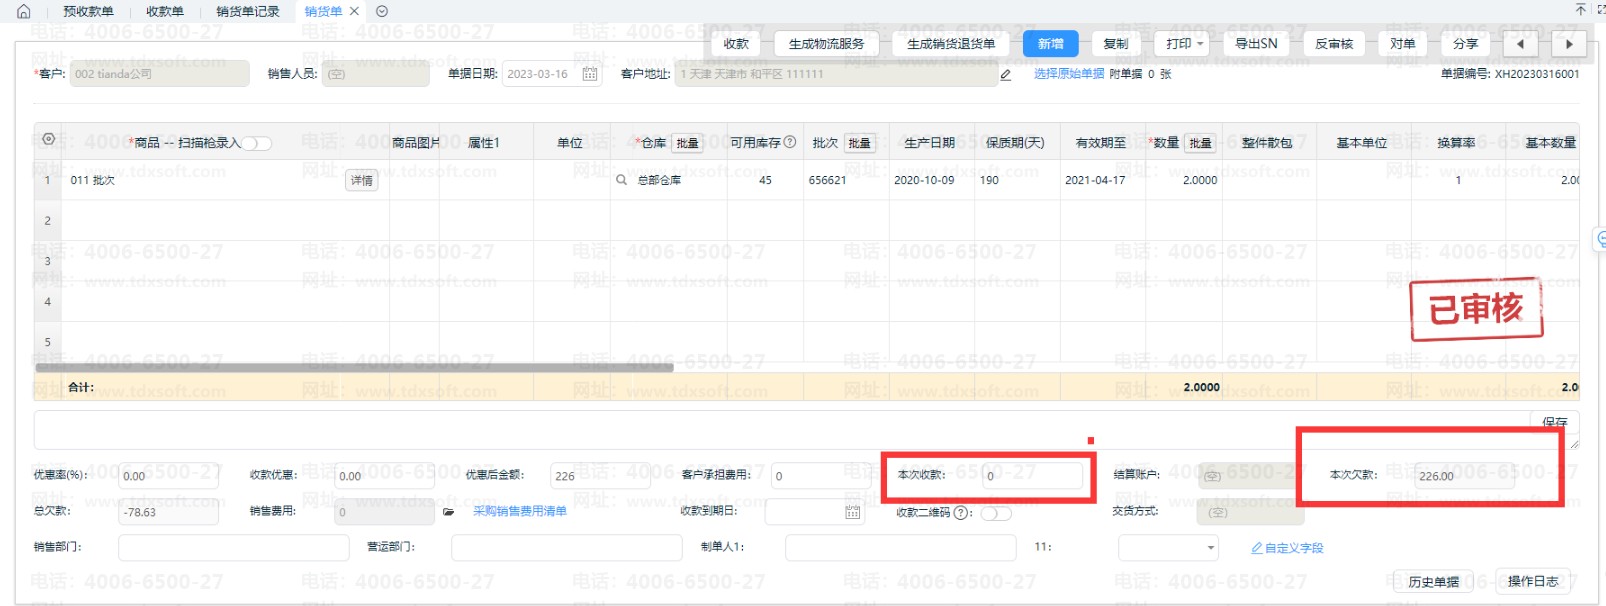Switch to the 销货单记录 tab

pos(248,11)
